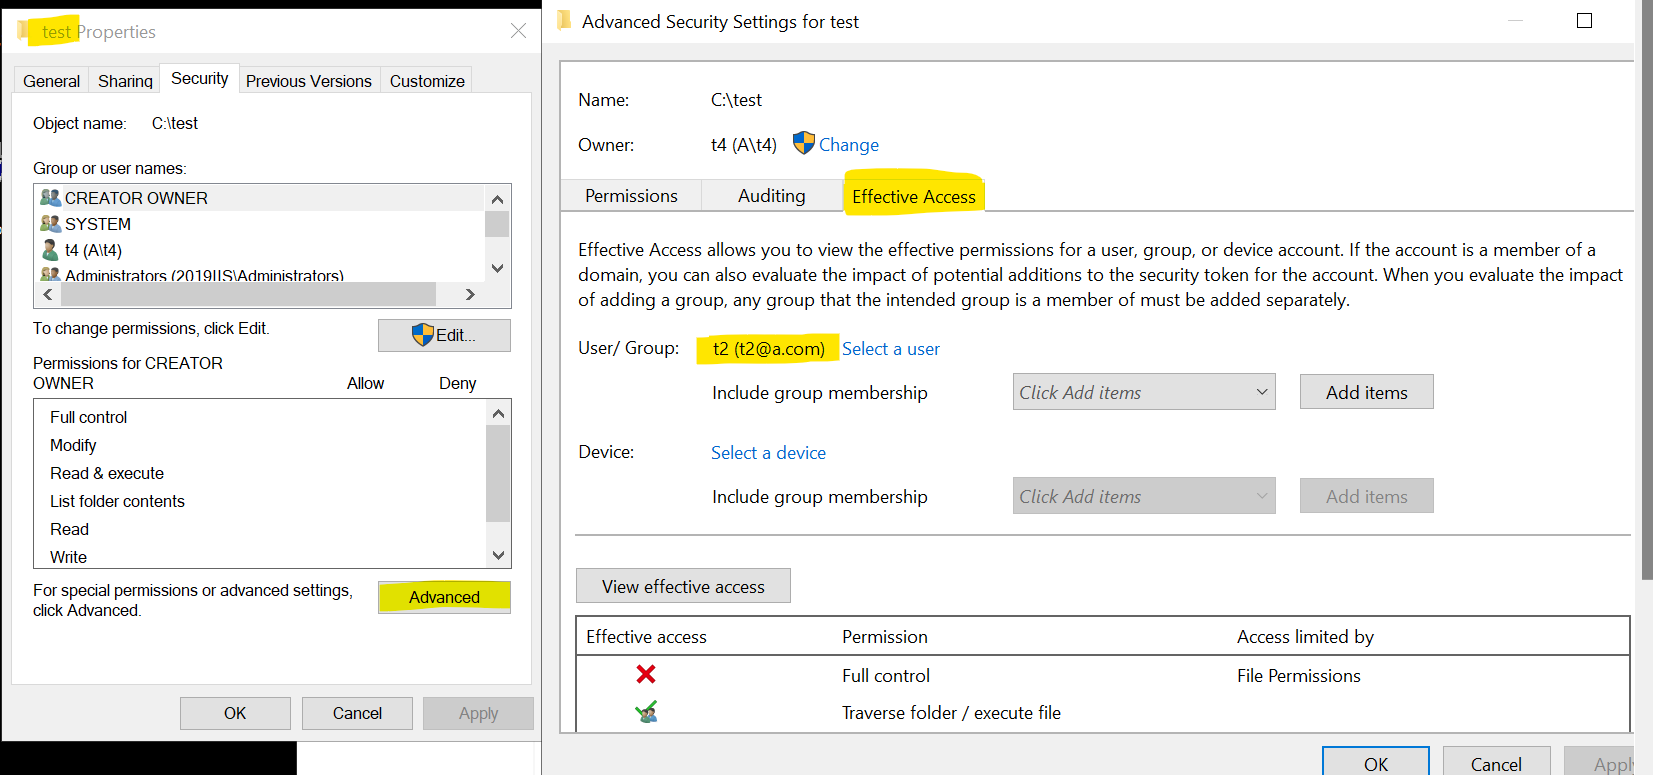Select Administrators entry in group list

[260, 273]
